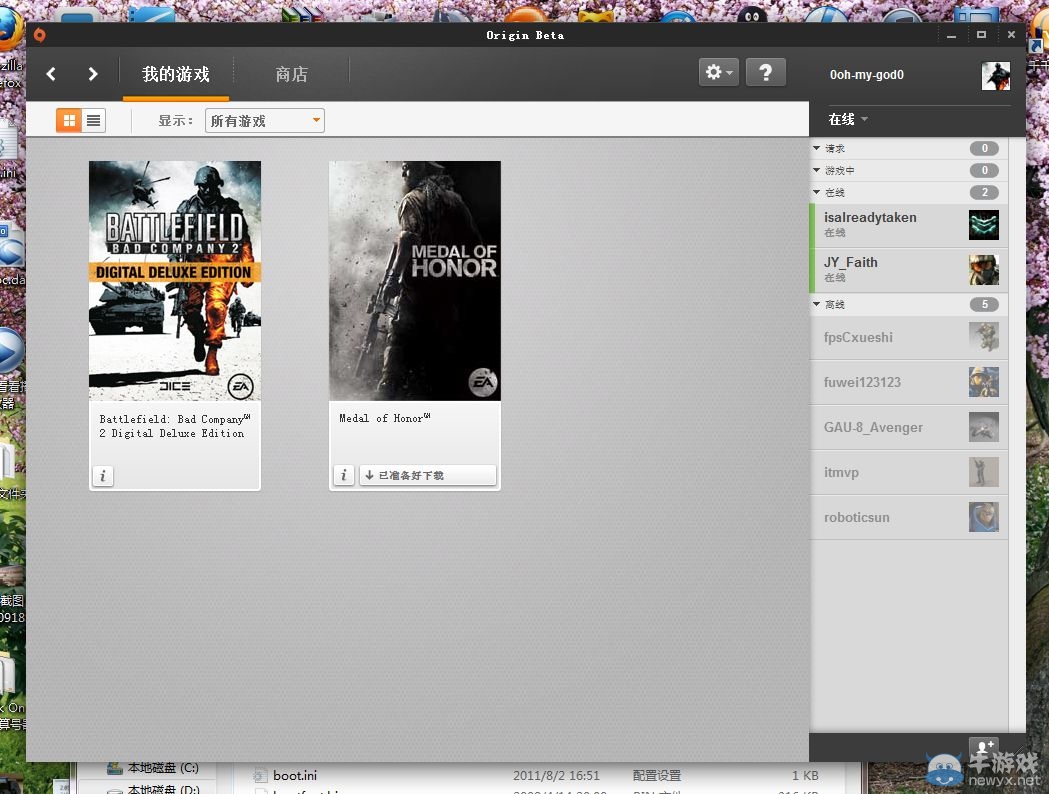Click the add friend icon
Image resolution: width=1049 pixels, height=794 pixels.
click(983, 746)
